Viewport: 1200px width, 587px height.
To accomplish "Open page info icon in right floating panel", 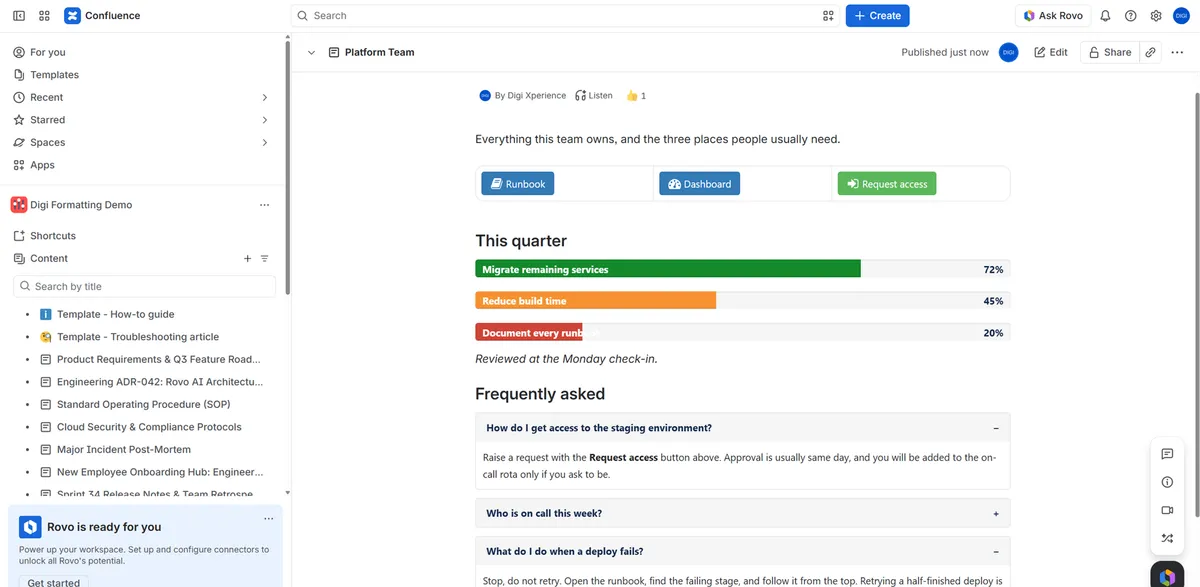I will [x=1167, y=482].
